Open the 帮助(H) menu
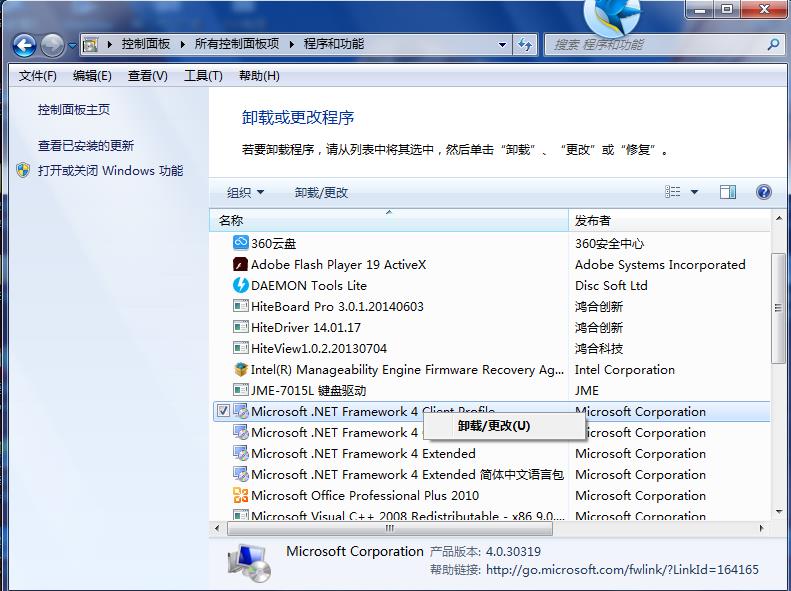This screenshot has width=791, height=591. click(259, 76)
